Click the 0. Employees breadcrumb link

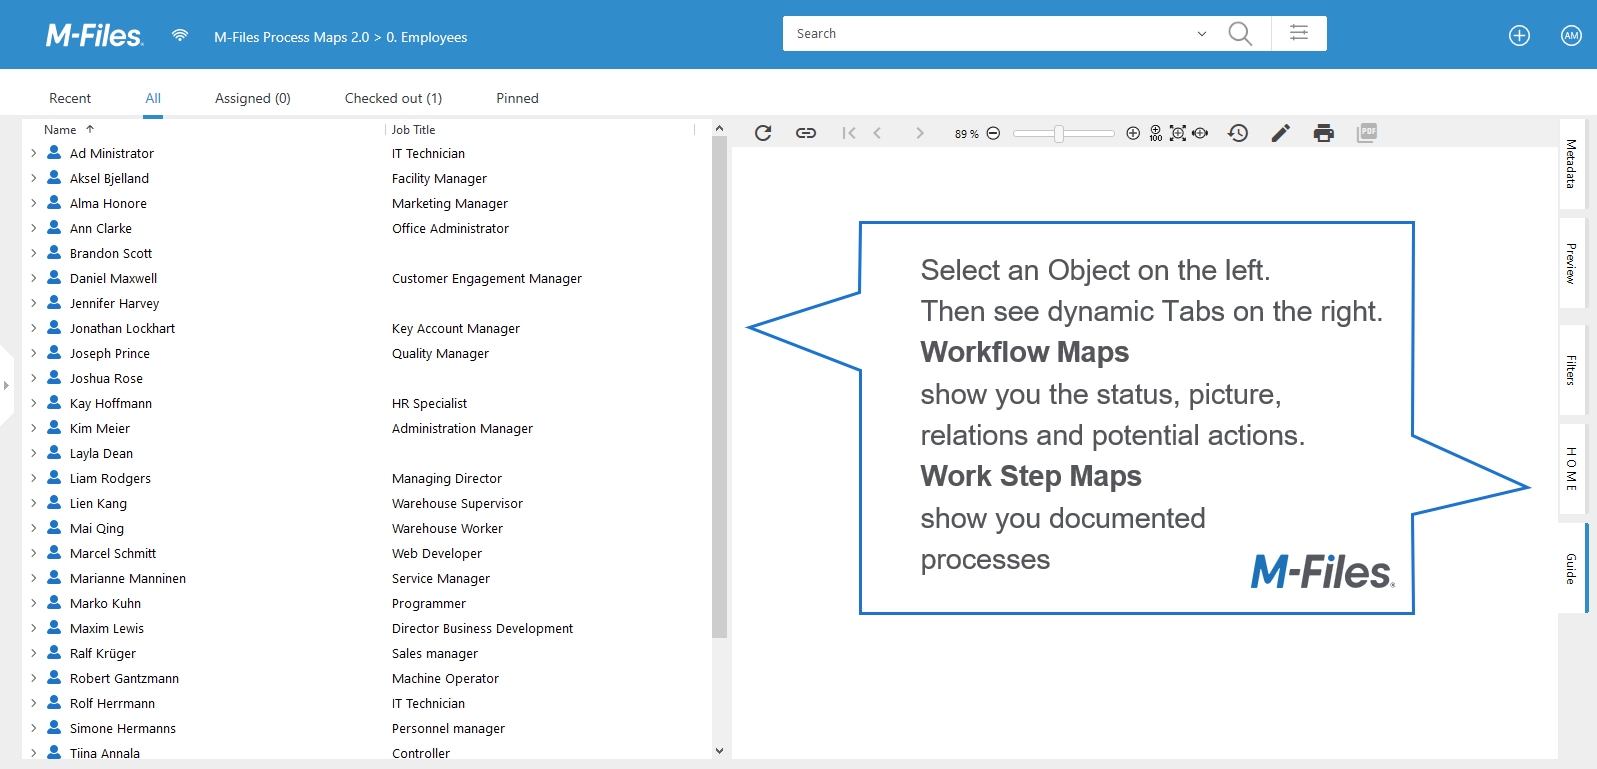[427, 37]
